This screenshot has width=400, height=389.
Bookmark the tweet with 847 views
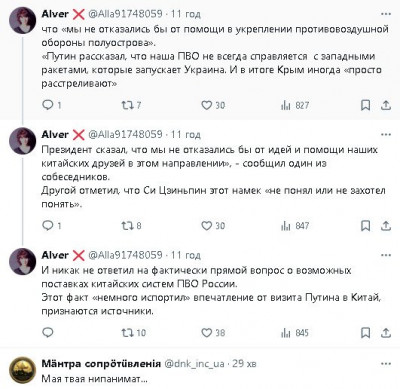pos(366,226)
